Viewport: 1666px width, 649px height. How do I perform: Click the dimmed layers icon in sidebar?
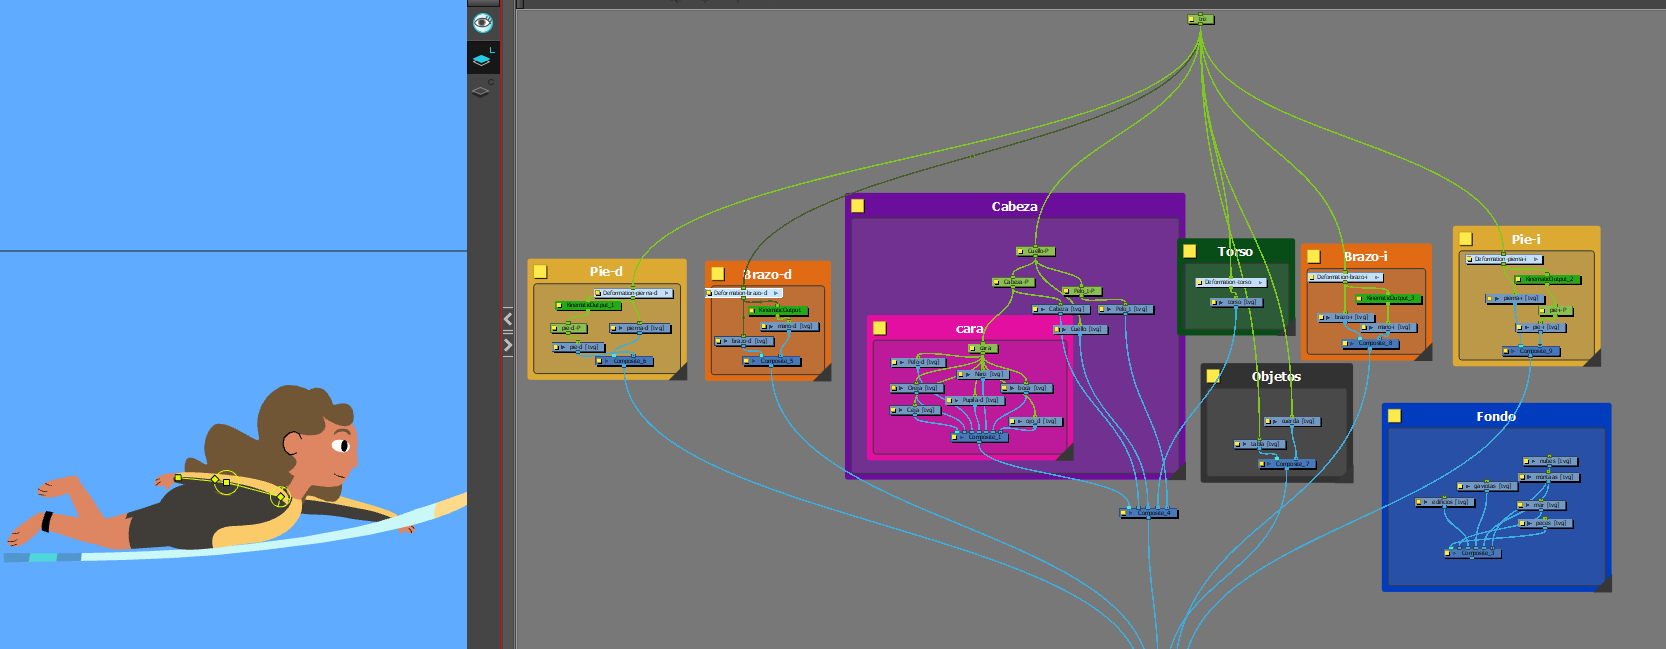(x=481, y=91)
